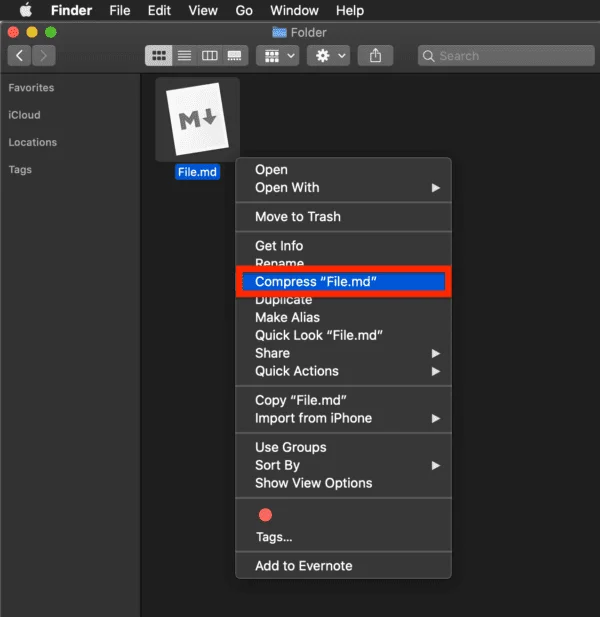Screen dimensions: 600x617
Task: Choose Tags… in context menu
Action: click(343, 537)
